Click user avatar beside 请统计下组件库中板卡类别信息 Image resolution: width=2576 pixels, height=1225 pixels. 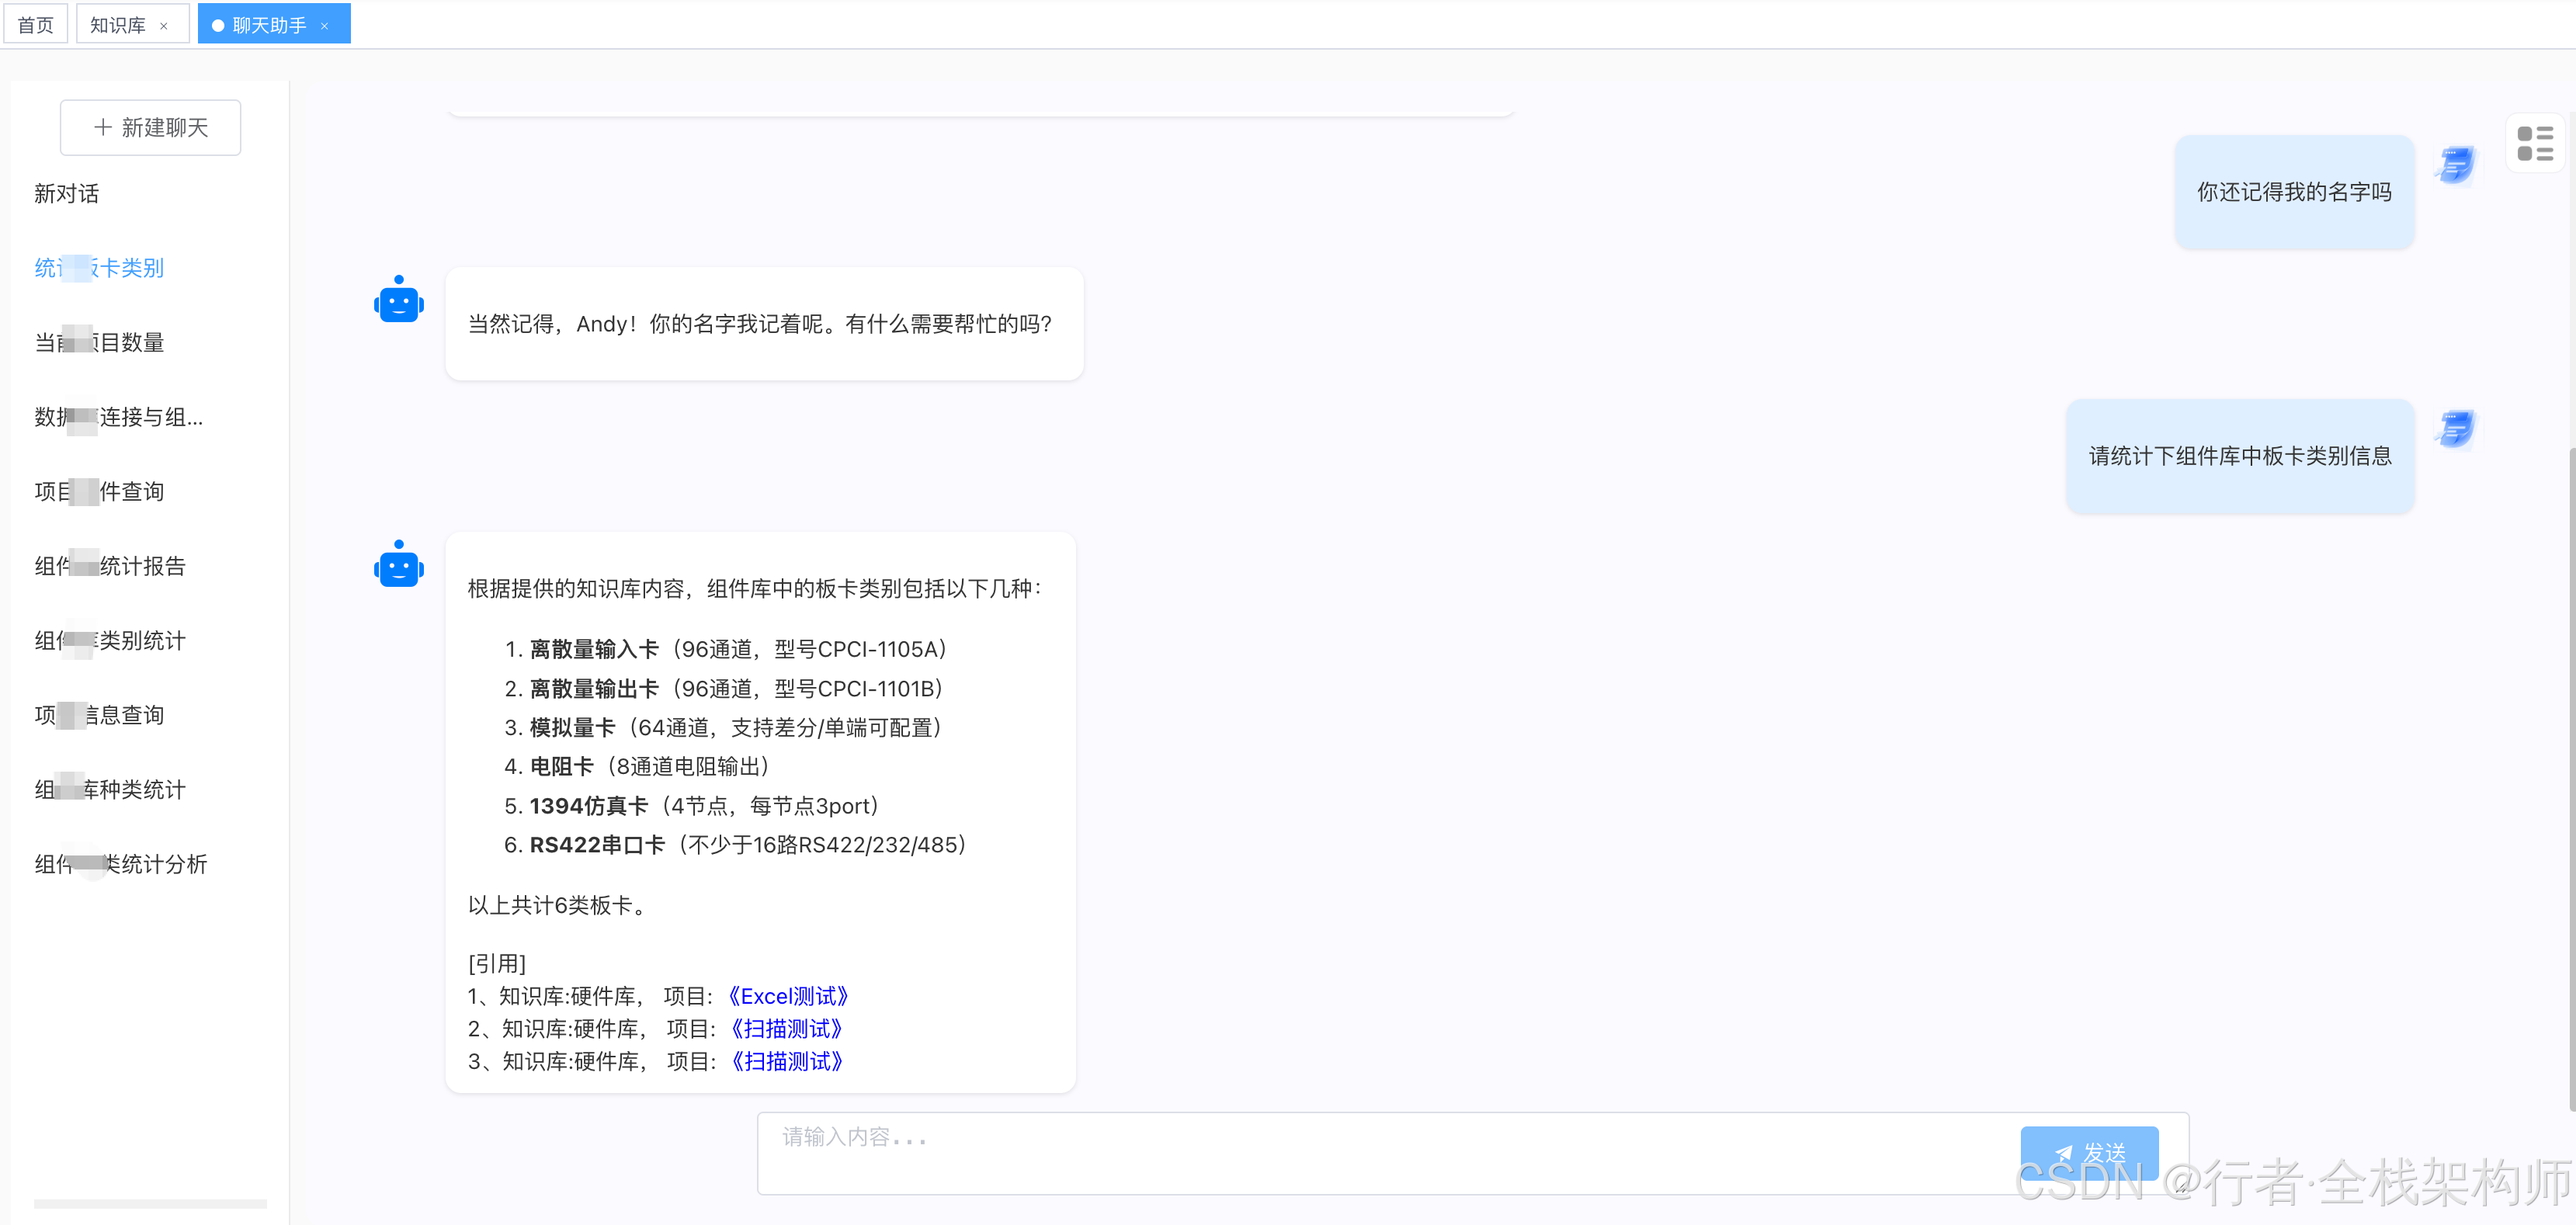2456,428
